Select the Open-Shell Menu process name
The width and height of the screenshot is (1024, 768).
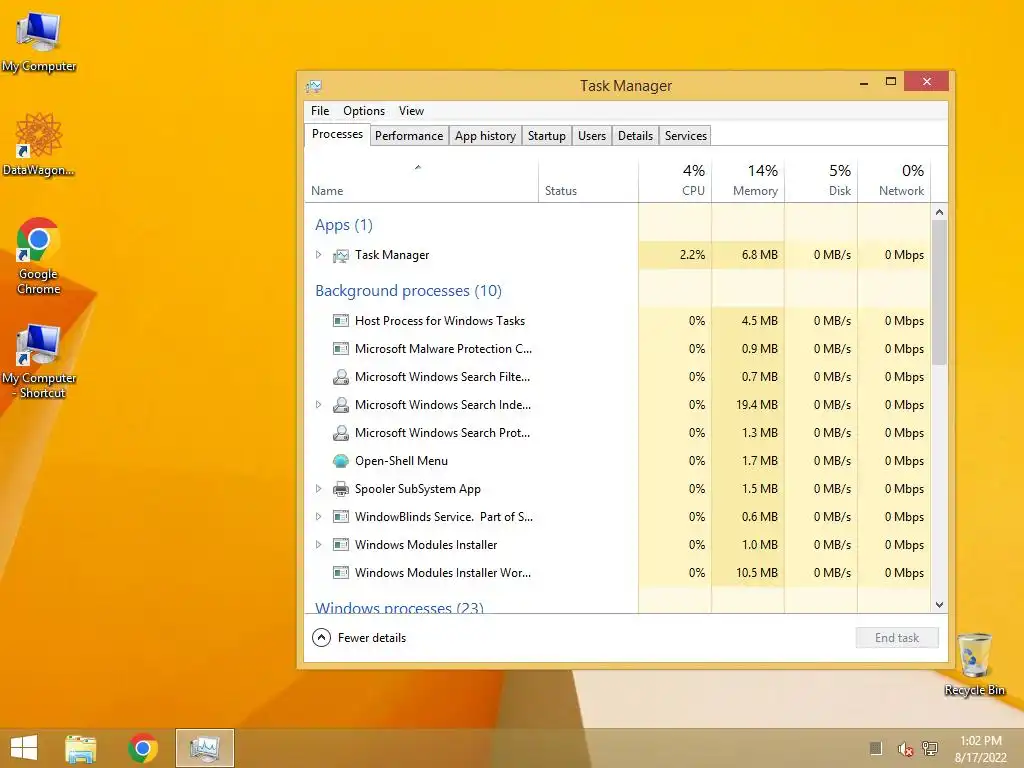pos(401,461)
